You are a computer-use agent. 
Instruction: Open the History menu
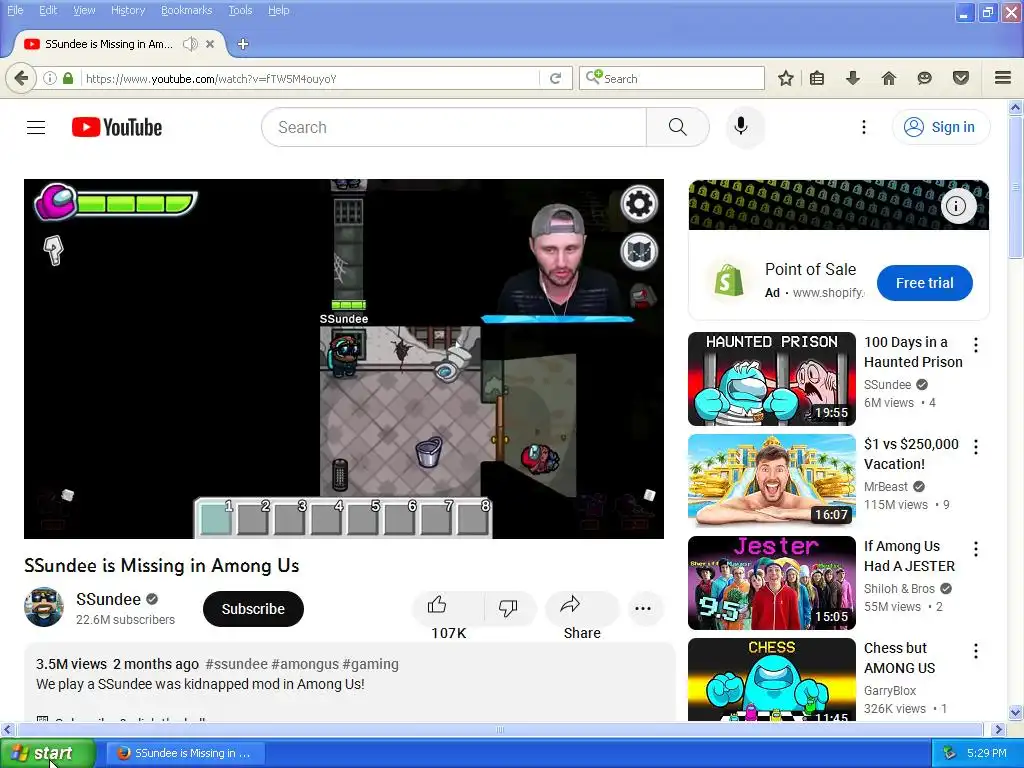pos(127,10)
